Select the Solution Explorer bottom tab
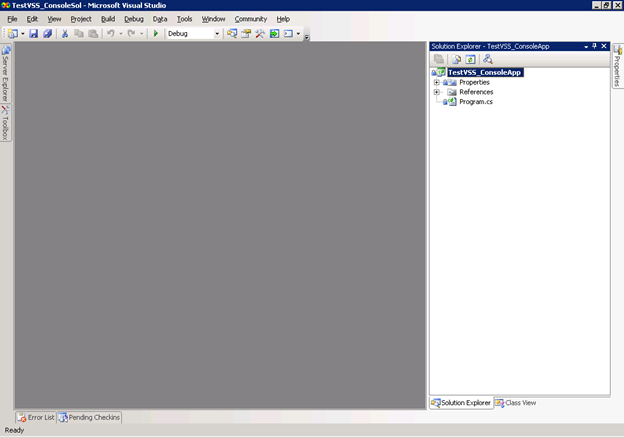 (461, 403)
